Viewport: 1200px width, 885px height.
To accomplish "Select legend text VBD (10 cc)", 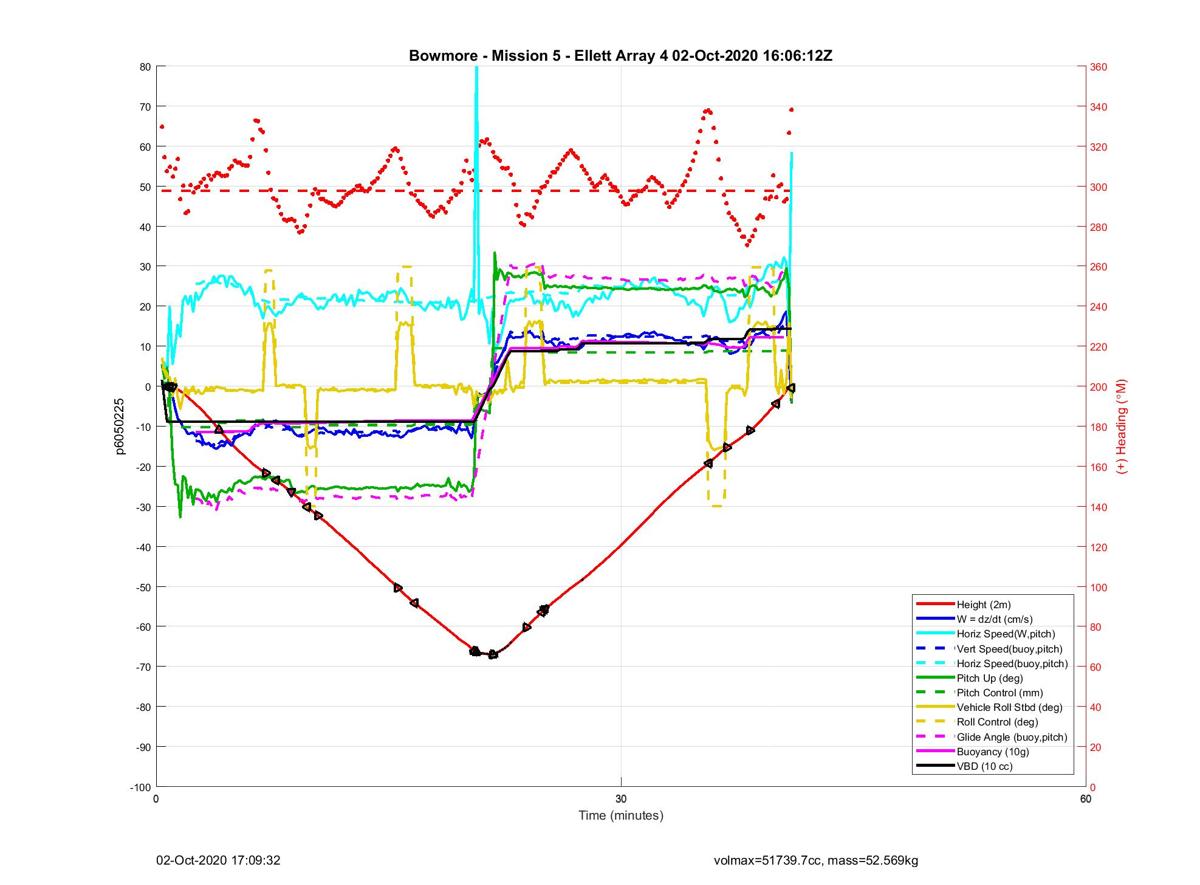I will (x=984, y=767).
